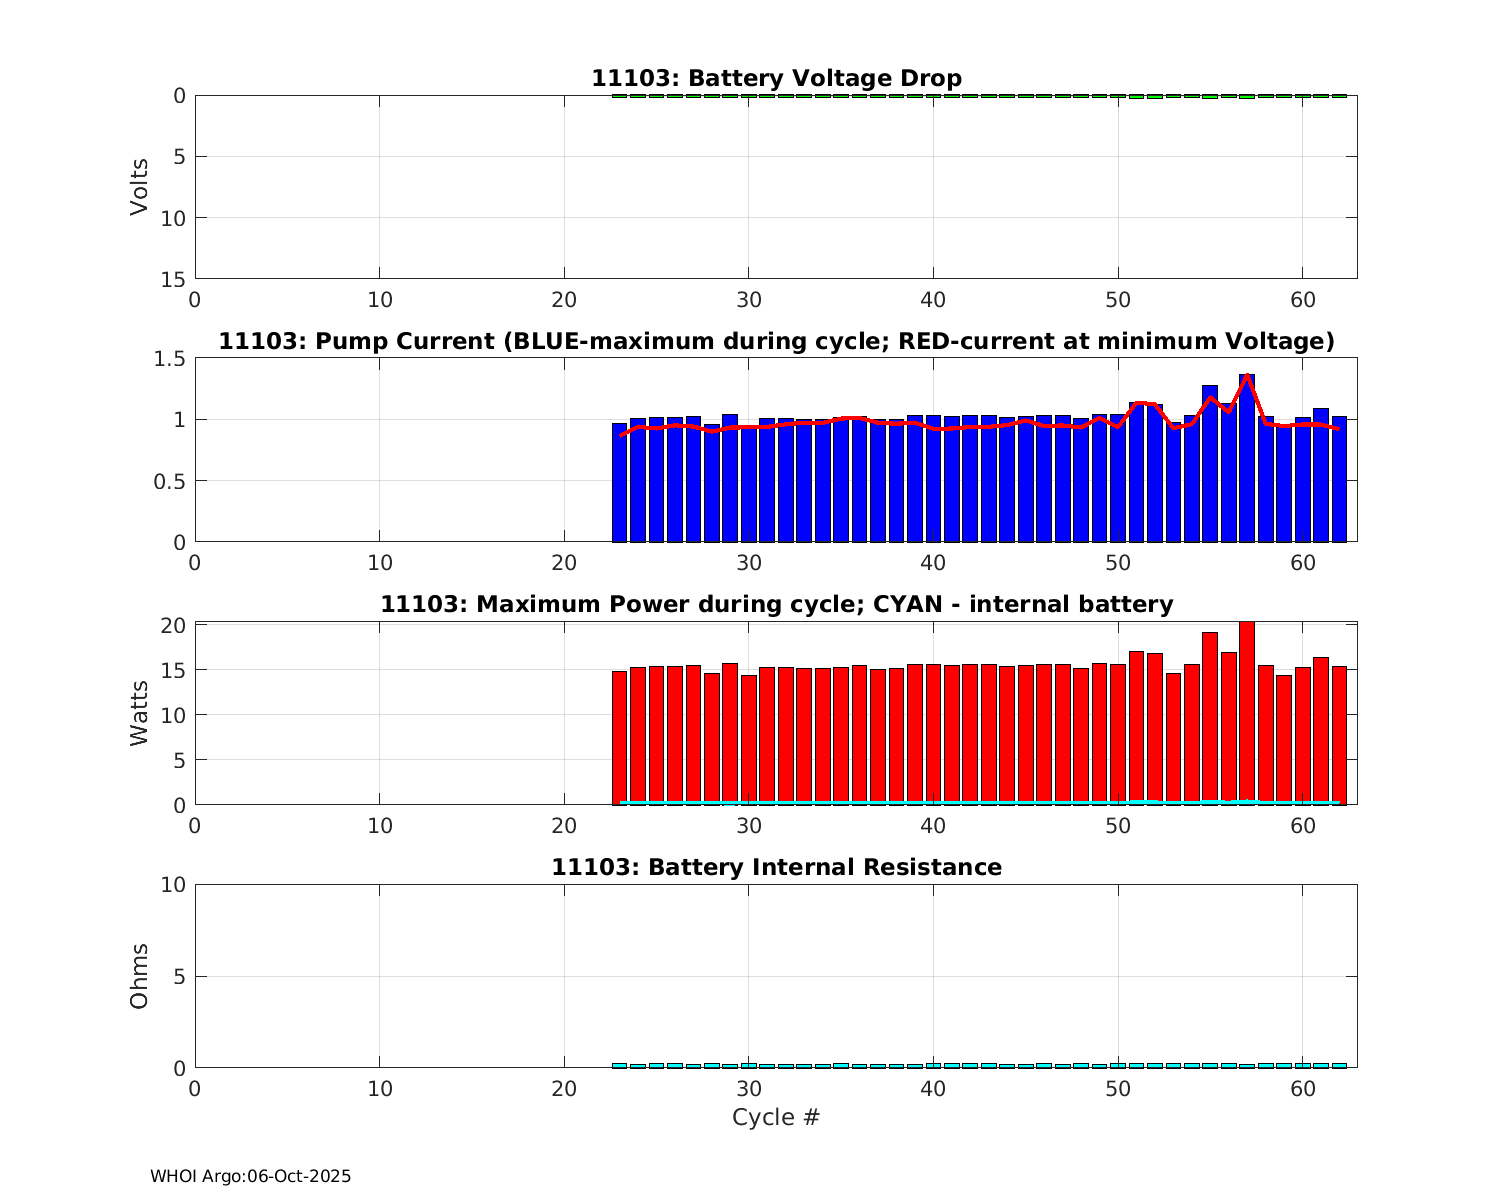Click the Ohms y-axis label
Image resolution: width=1500 pixels, height=1200 pixels.
[139, 976]
